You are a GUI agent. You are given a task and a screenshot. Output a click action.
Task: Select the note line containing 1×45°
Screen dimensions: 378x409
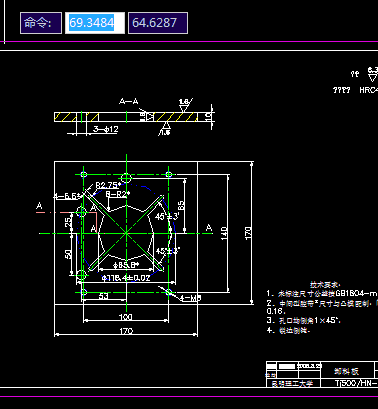pos(304,321)
